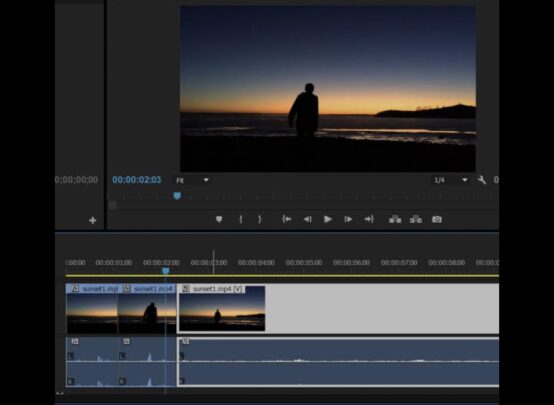Click 00:00:06:00 on the time ruler
The image size is (554, 405).
tap(352, 263)
